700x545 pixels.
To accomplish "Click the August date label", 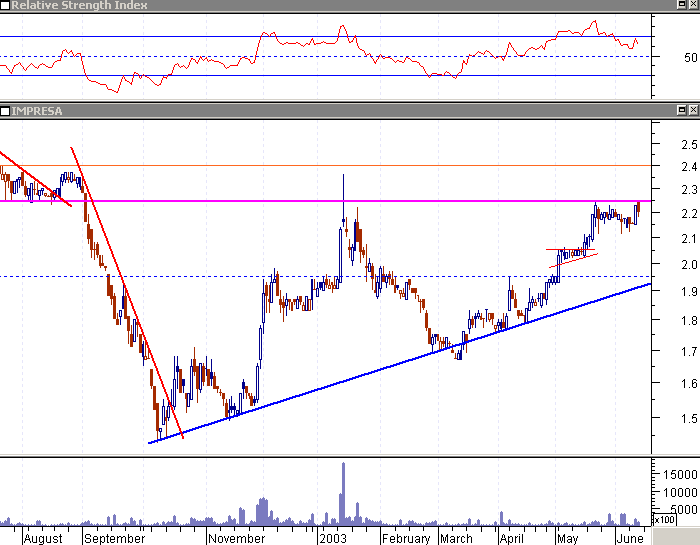I will (43, 538).
